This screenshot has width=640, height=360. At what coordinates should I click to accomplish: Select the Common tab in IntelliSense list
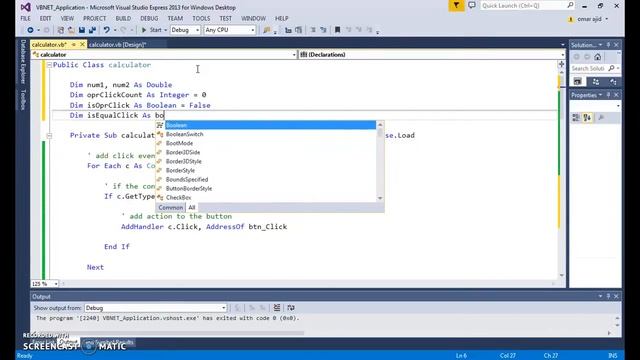click(x=171, y=207)
